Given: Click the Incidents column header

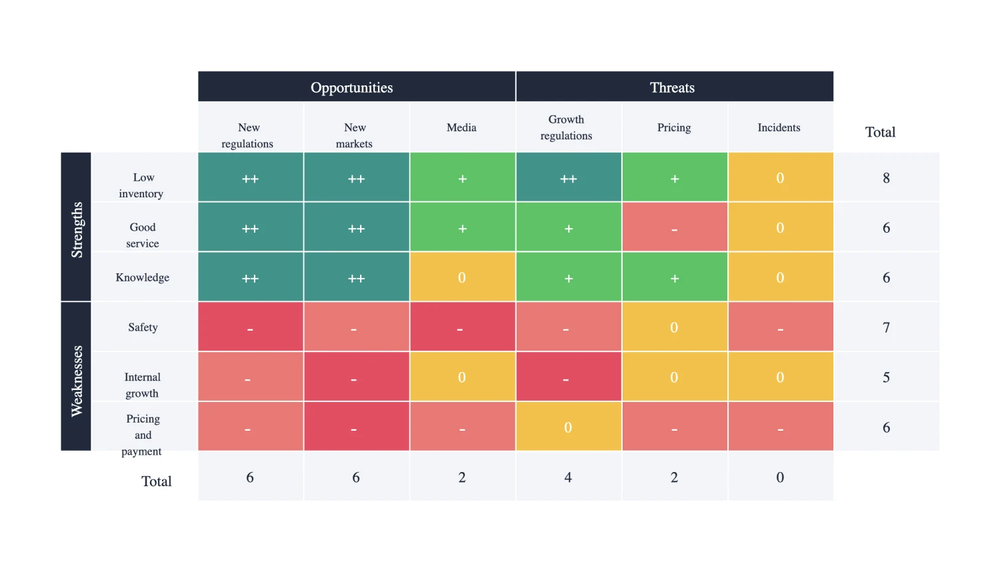Looking at the screenshot, I should [x=779, y=128].
